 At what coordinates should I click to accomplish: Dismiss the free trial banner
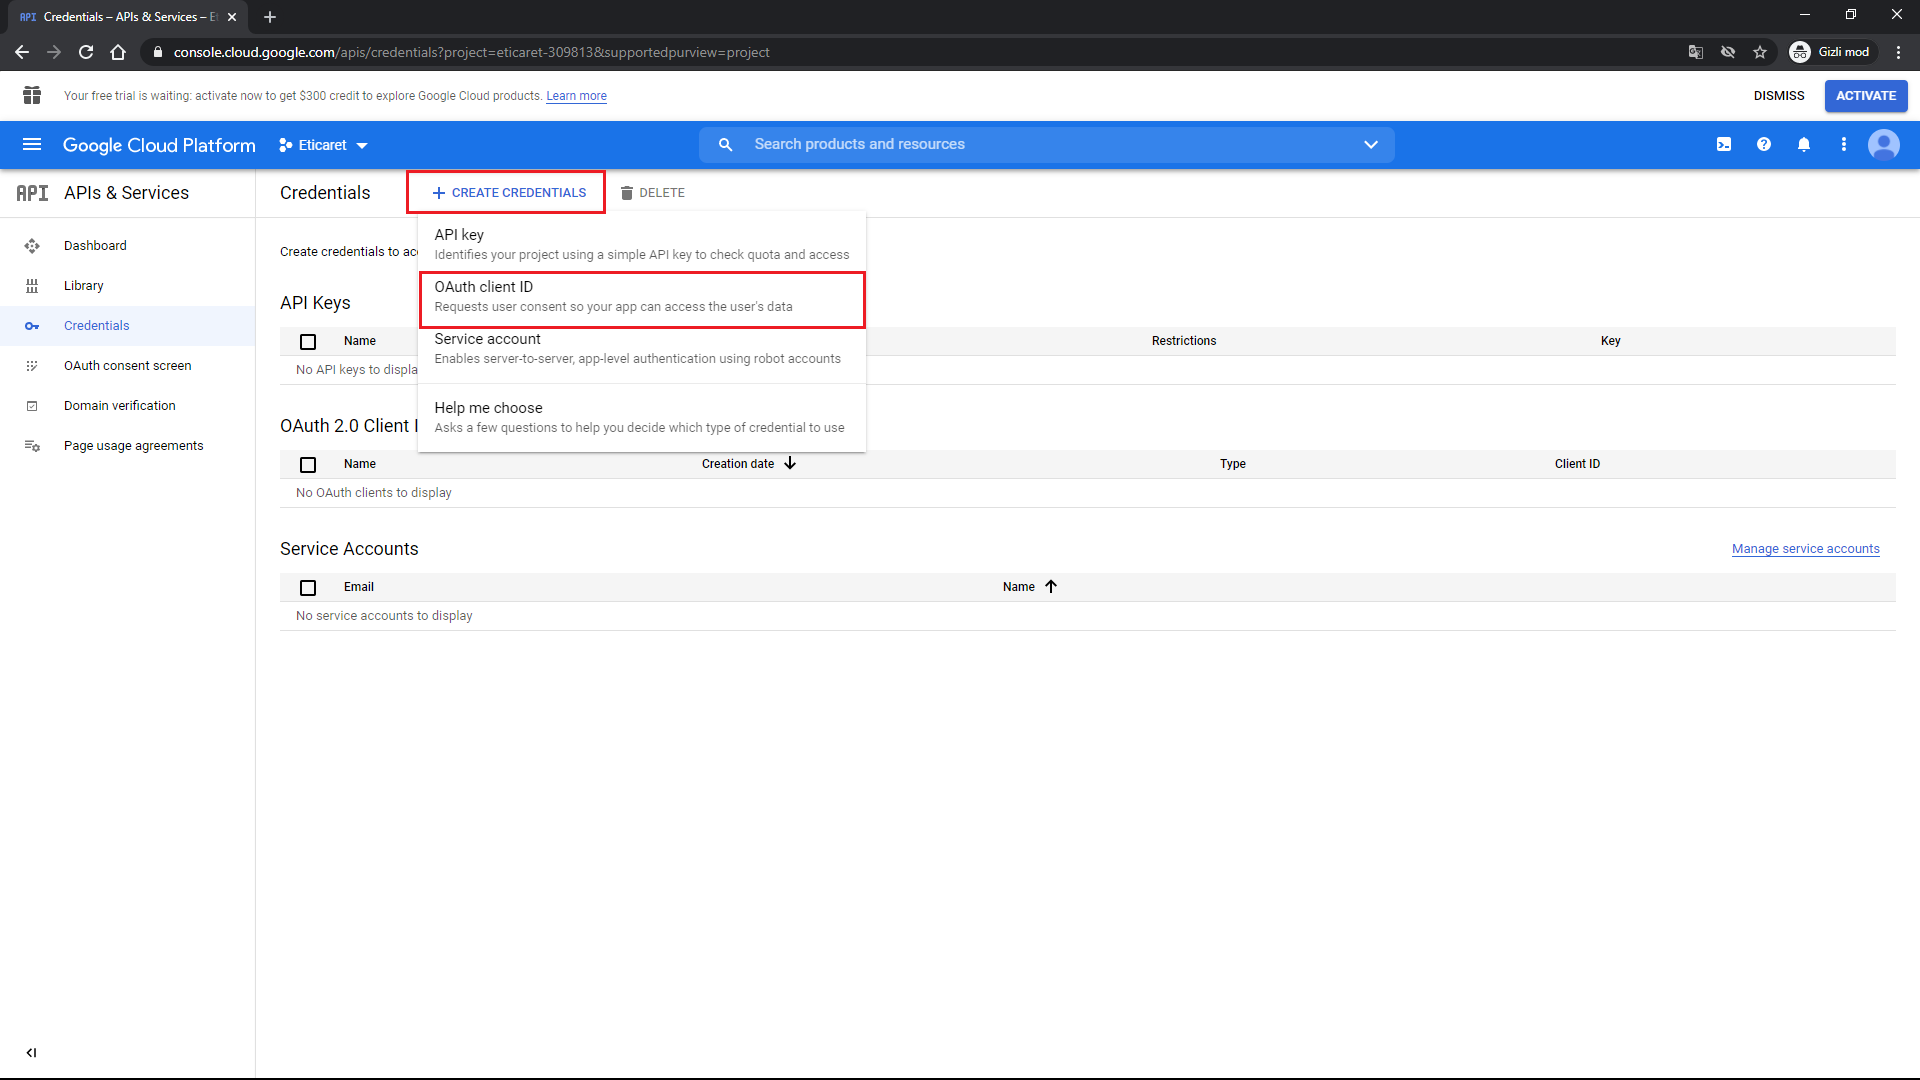tap(1779, 96)
